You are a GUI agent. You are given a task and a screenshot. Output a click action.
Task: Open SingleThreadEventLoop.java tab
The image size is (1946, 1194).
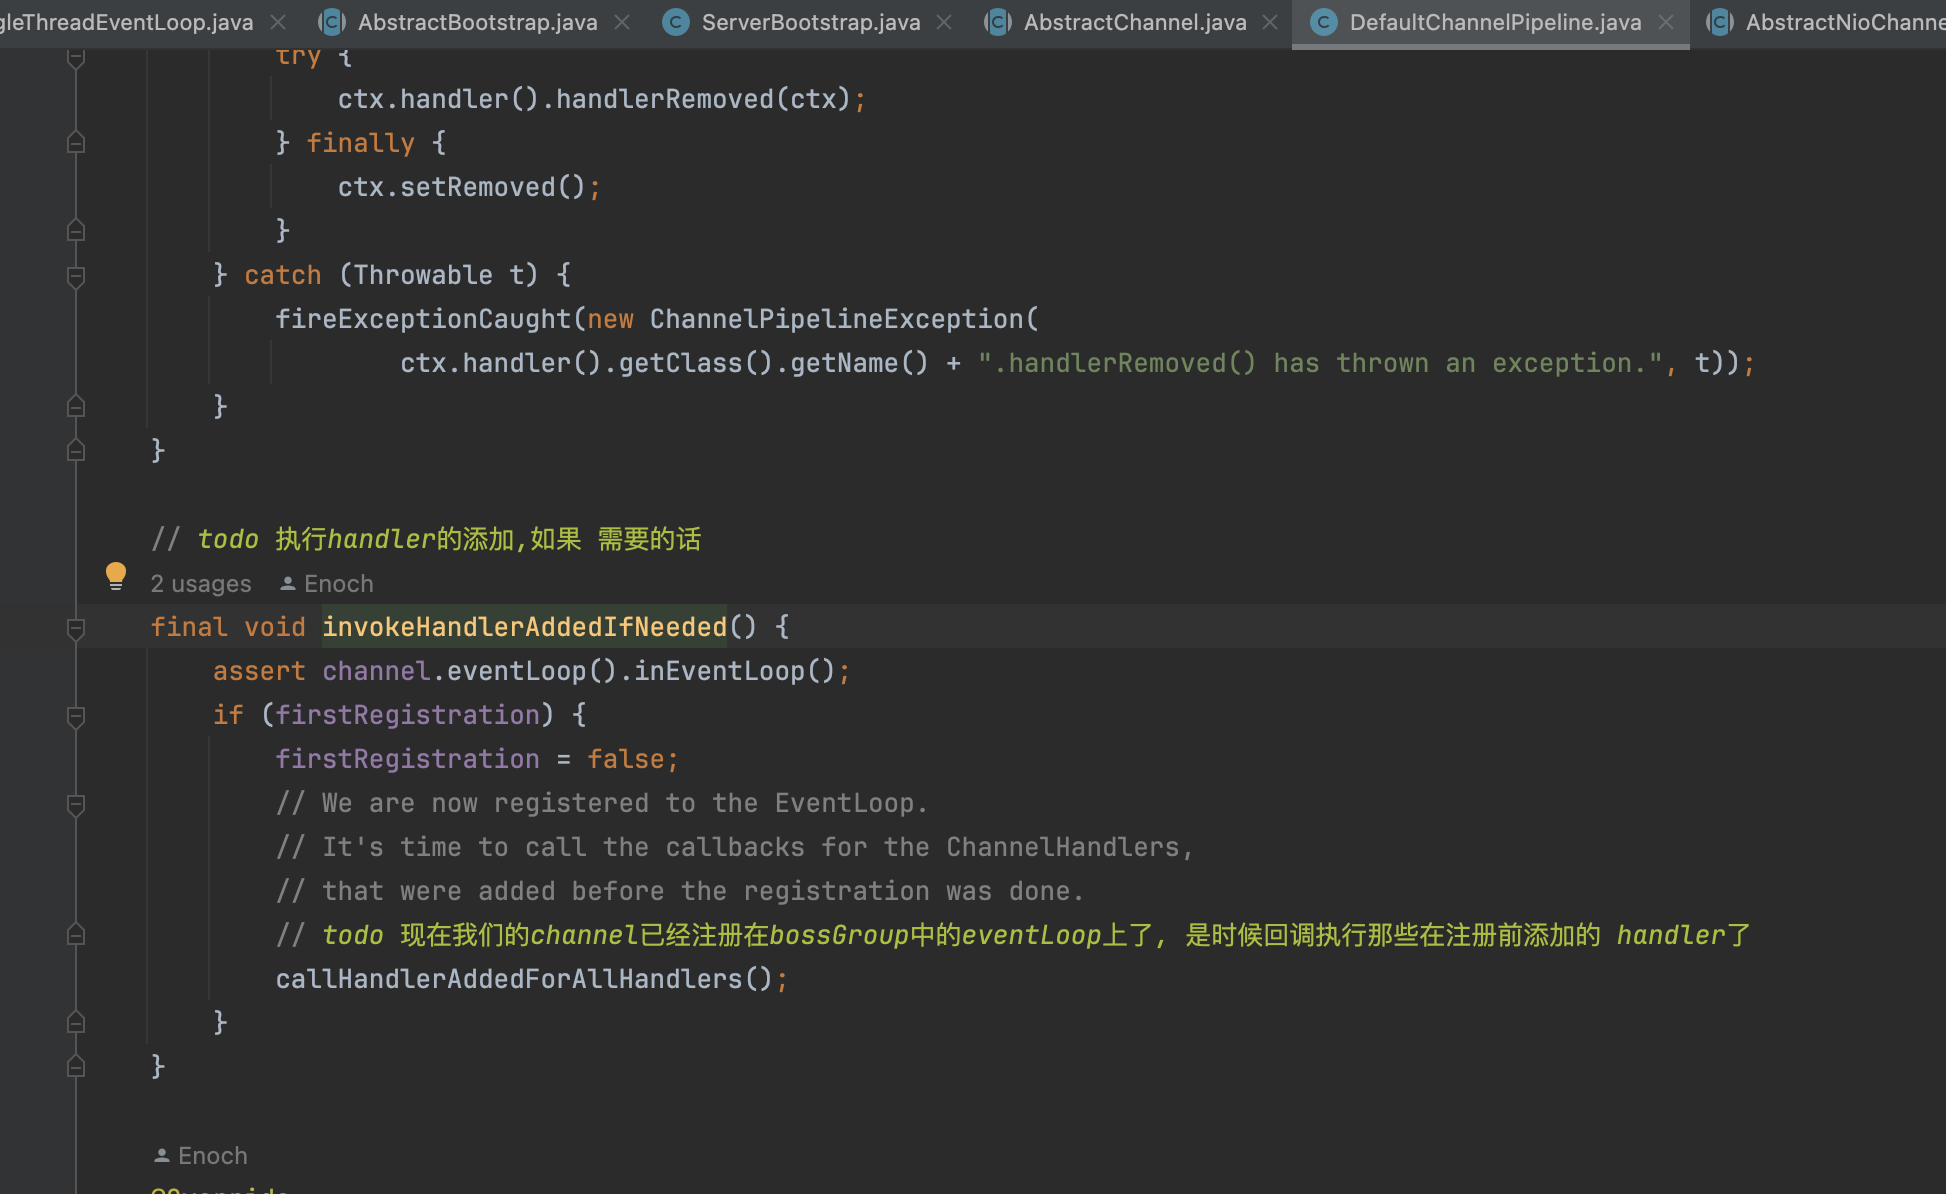127,22
